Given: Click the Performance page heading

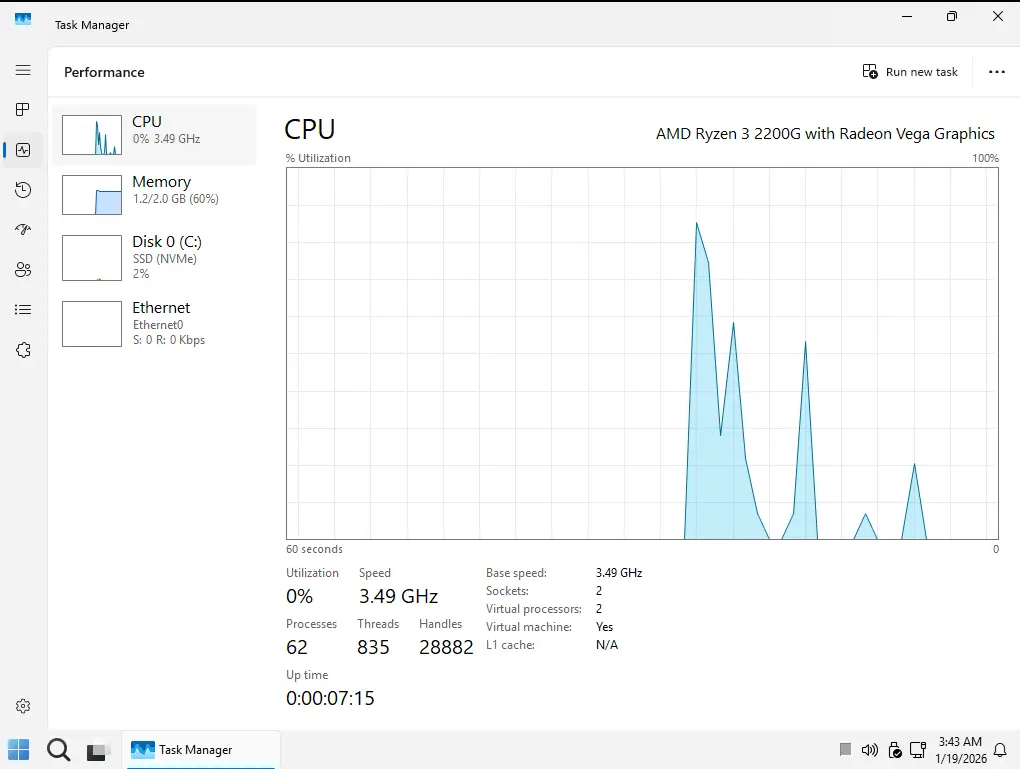Looking at the screenshot, I should click(x=104, y=72).
